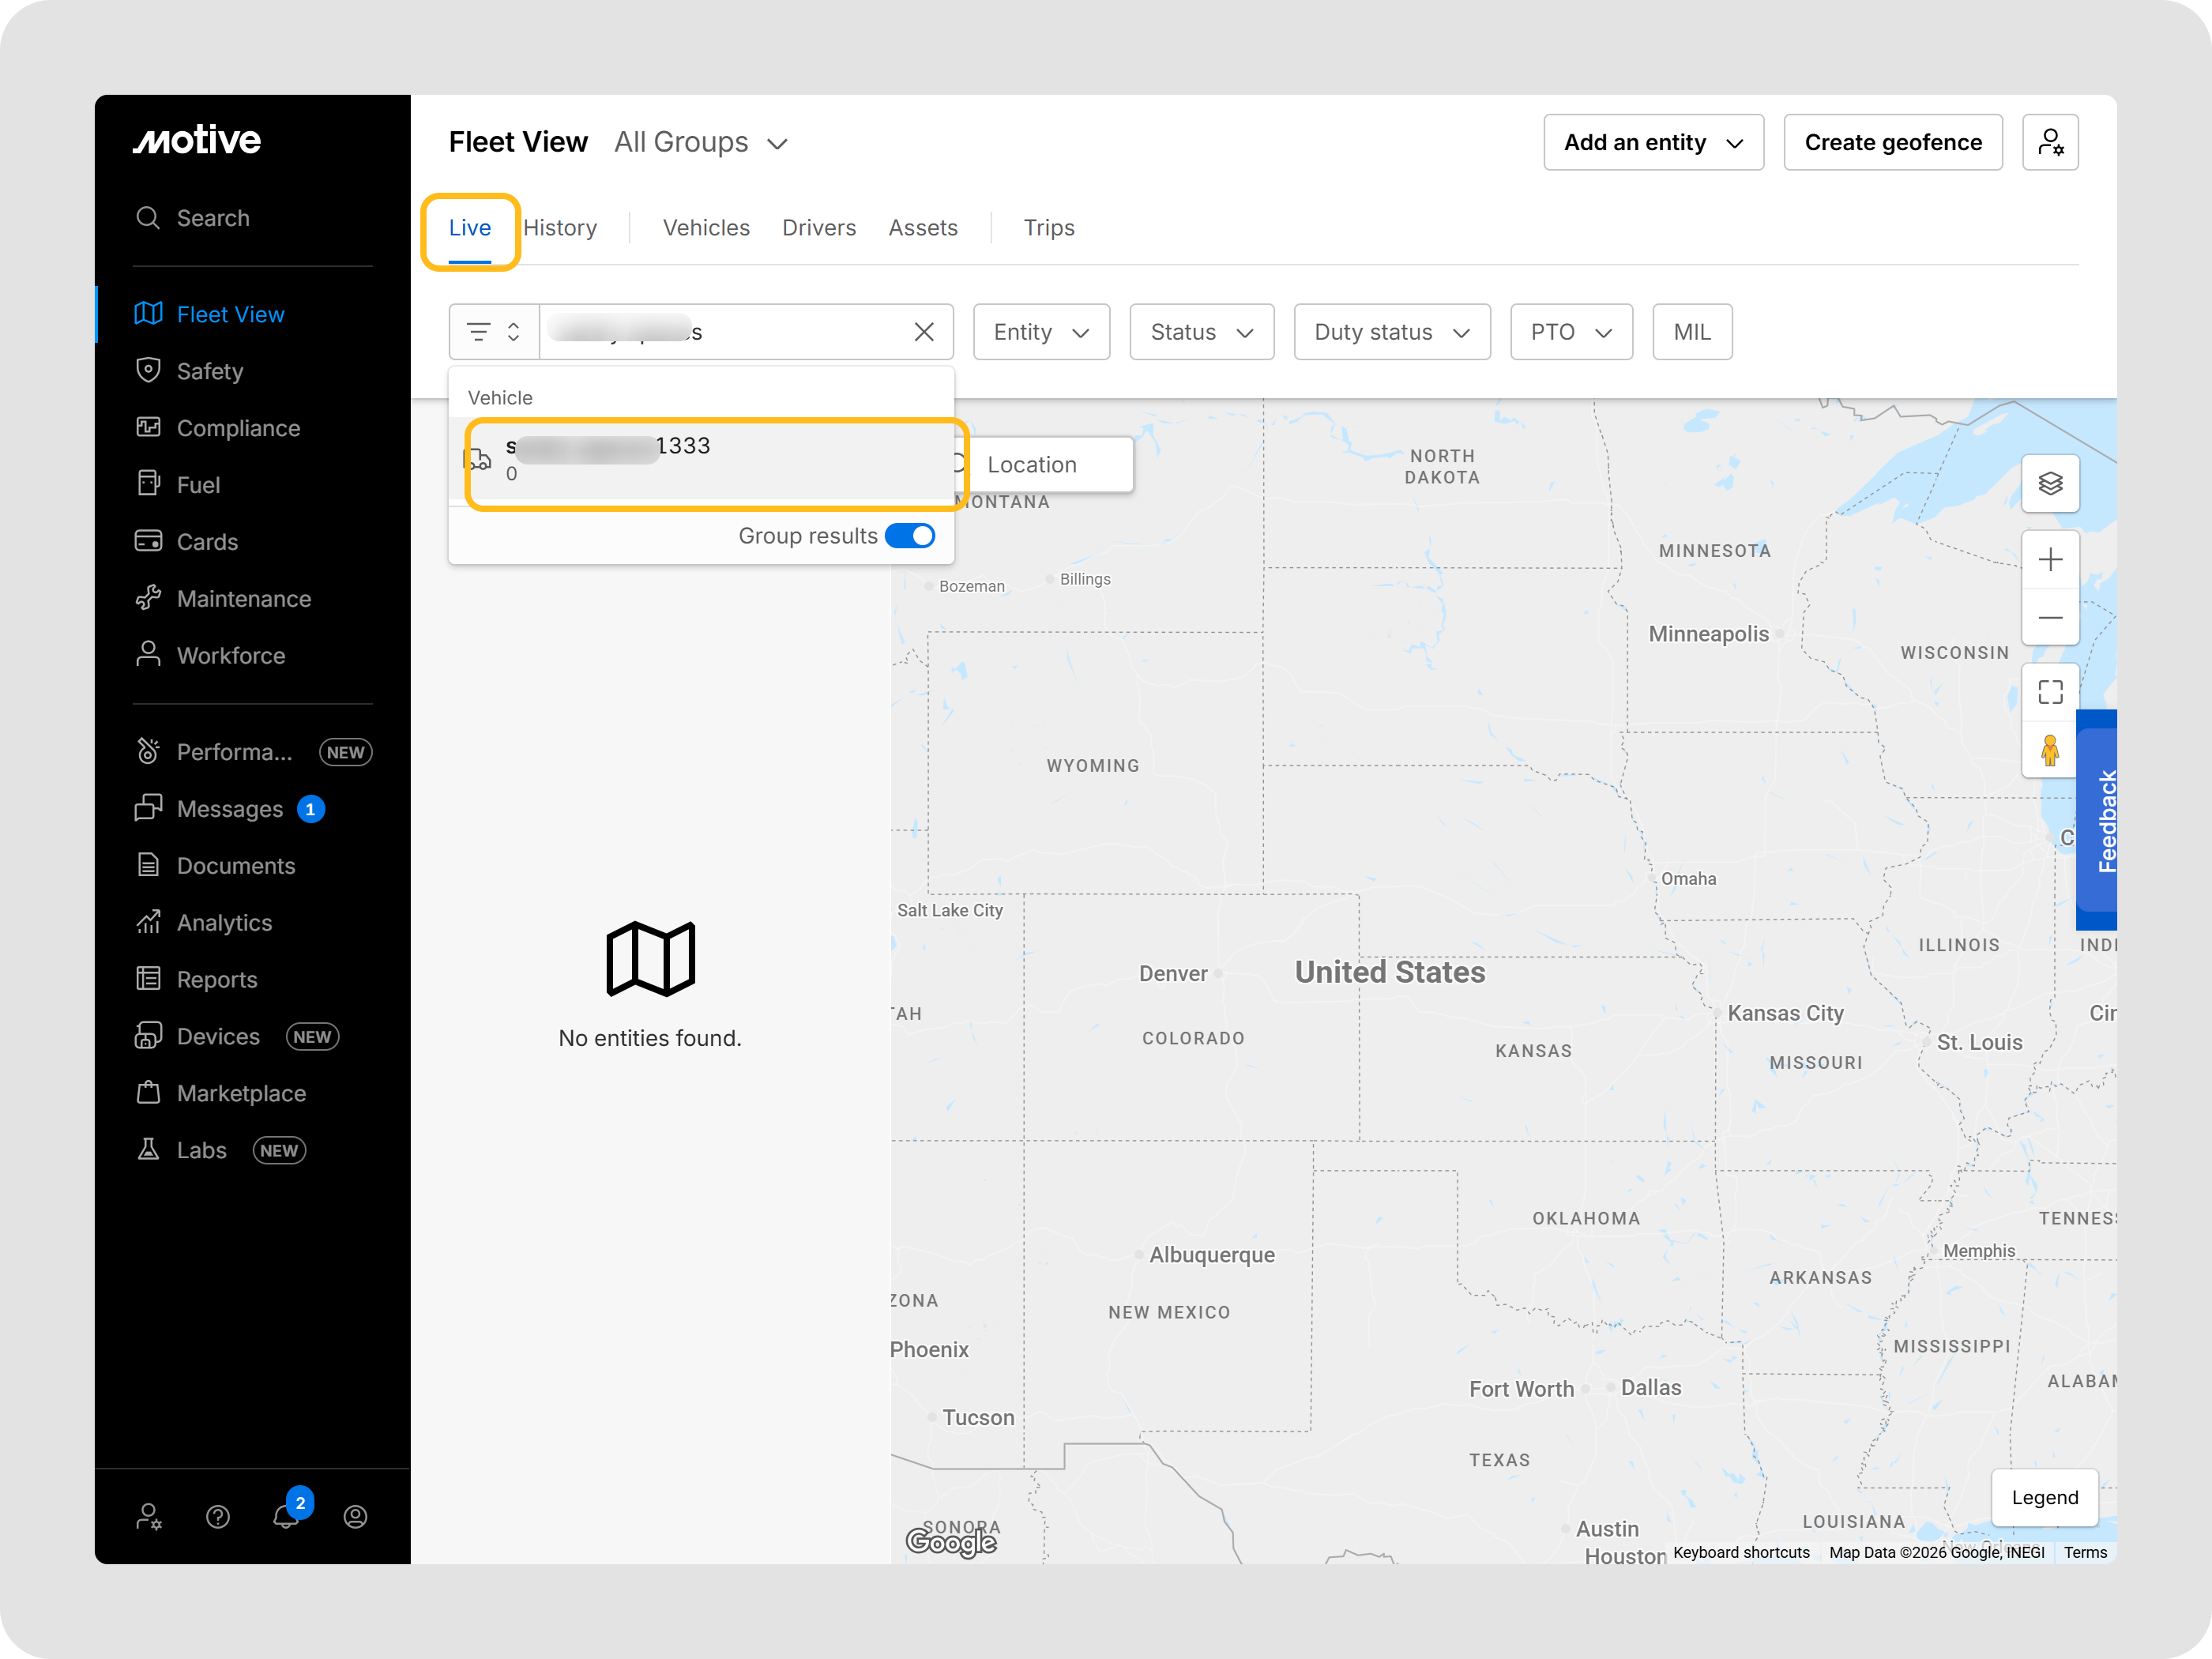This screenshot has height=1659, width=2212.
Task: Open Reports from the sidebar
Action: pyautogui.click(x=197, y=980)
